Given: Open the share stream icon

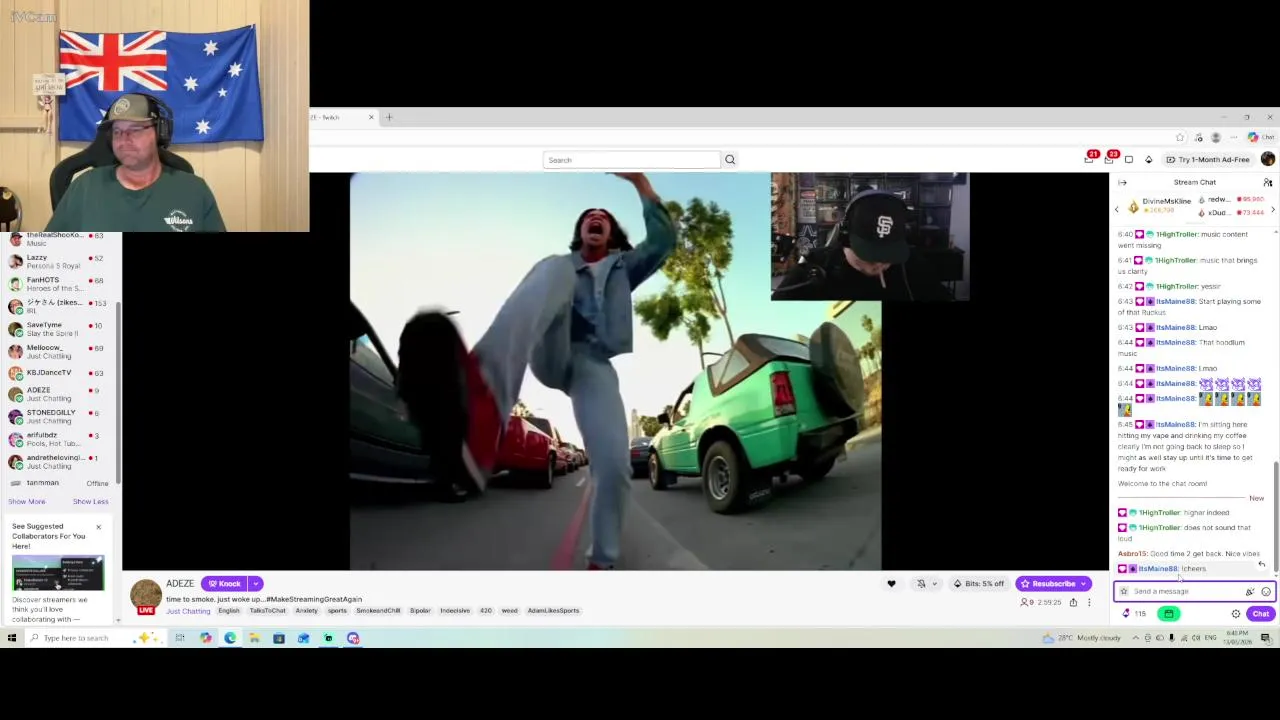Looking at the screenshot, I should tap(1073, 602).
